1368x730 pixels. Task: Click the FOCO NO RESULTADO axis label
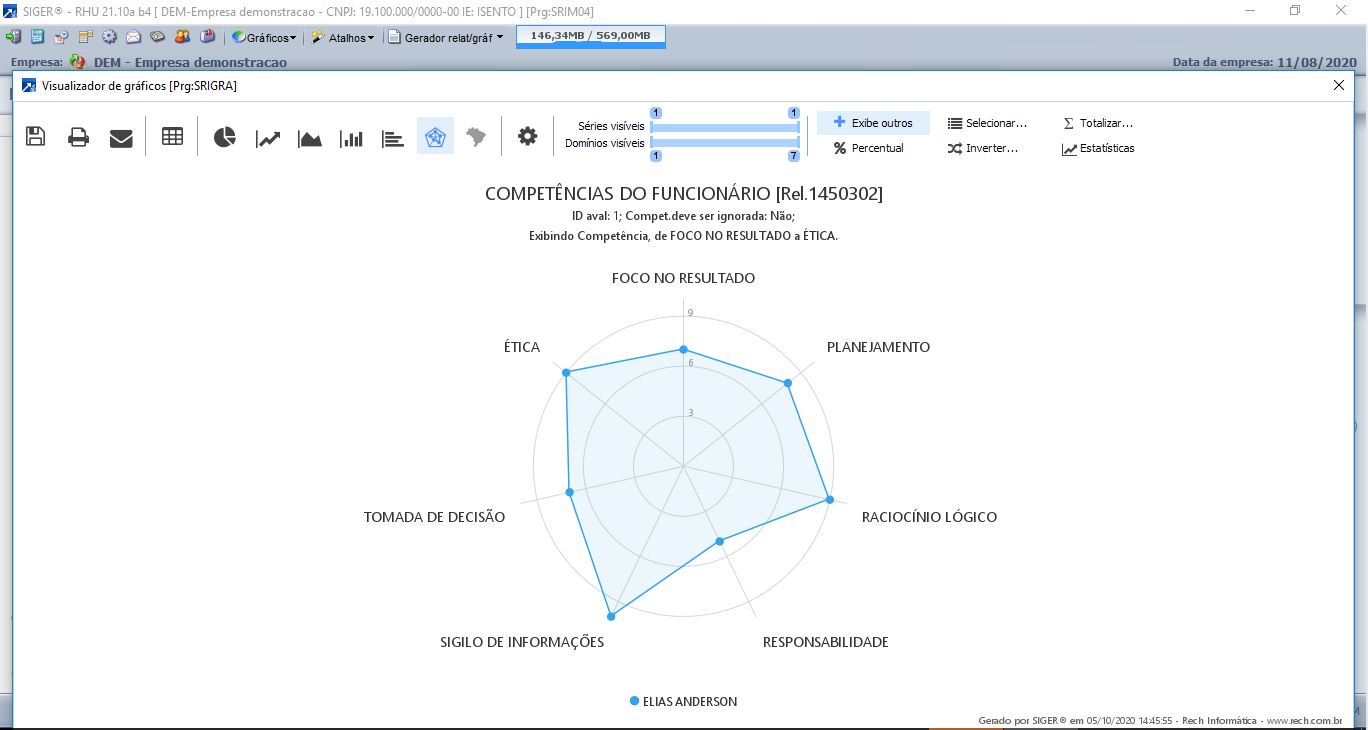(683, 278)
